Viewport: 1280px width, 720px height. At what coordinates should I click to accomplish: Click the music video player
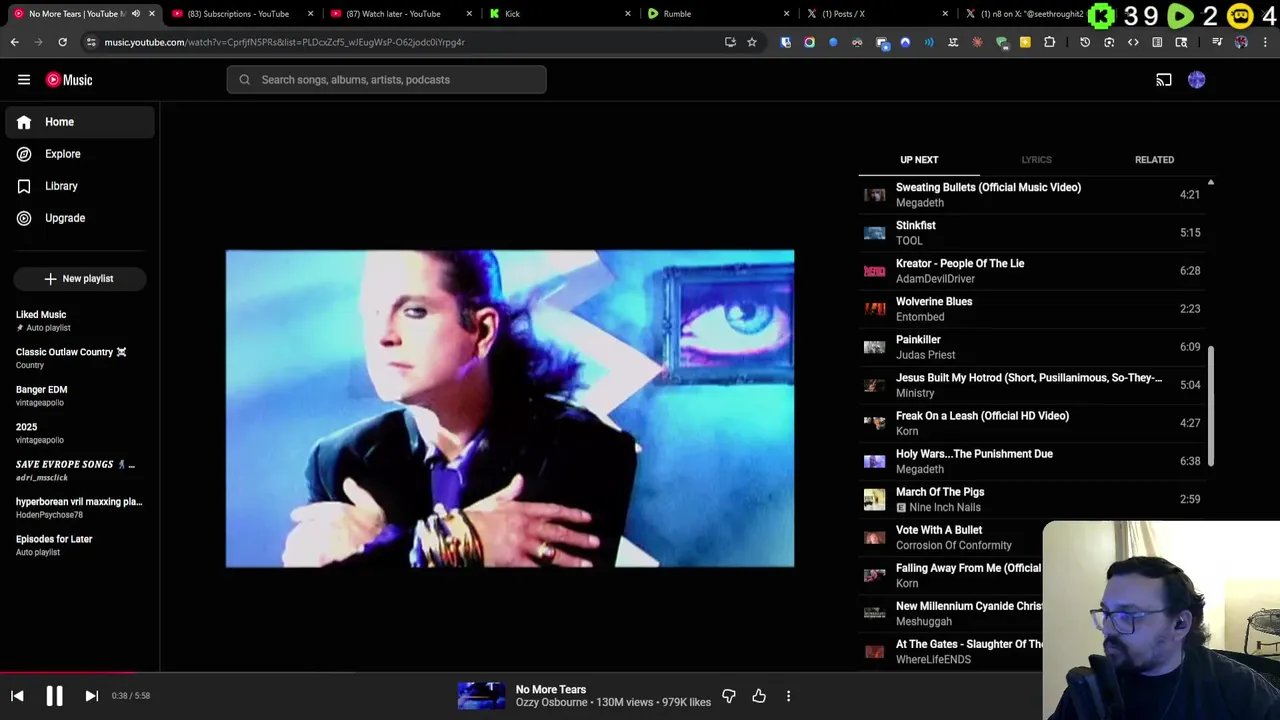point(510,409)
